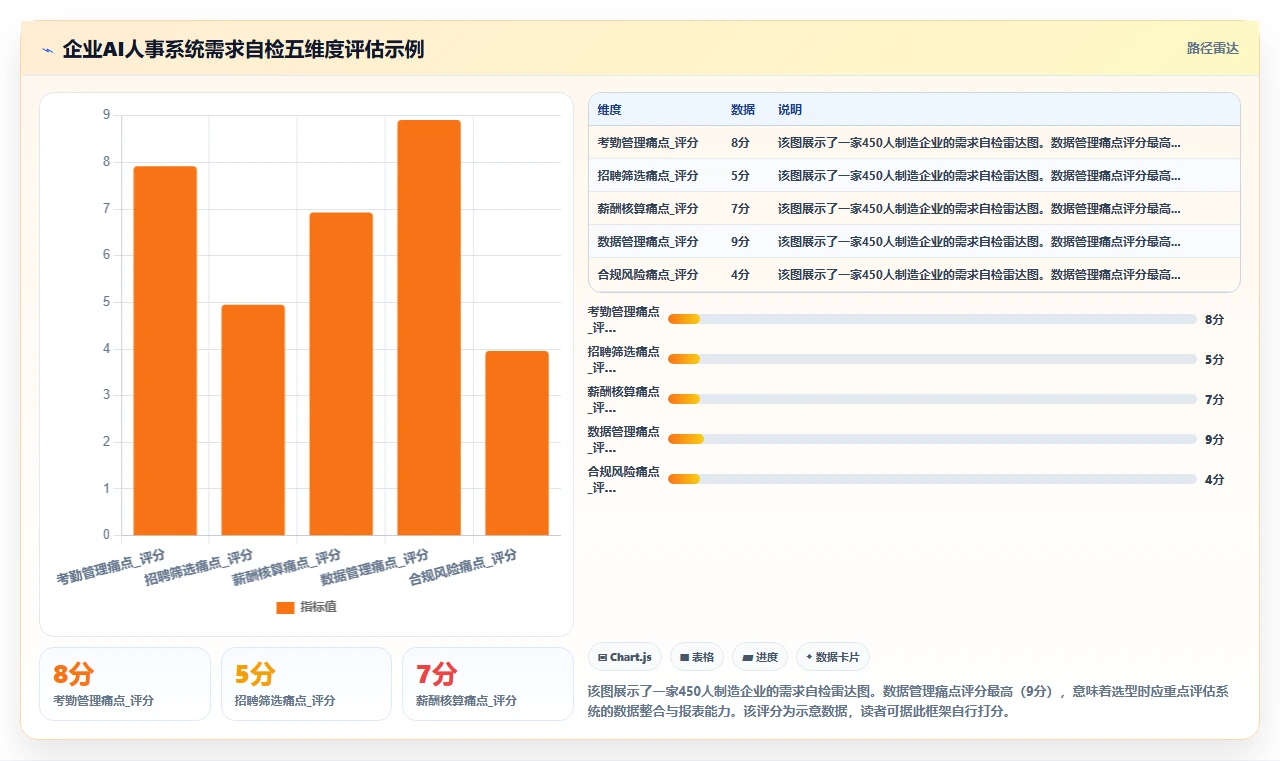This screenshot has width=1280, height=761.
Task: Open the 5分 招聘筛选痛点 data card
Action: click(x=306, y=684)
